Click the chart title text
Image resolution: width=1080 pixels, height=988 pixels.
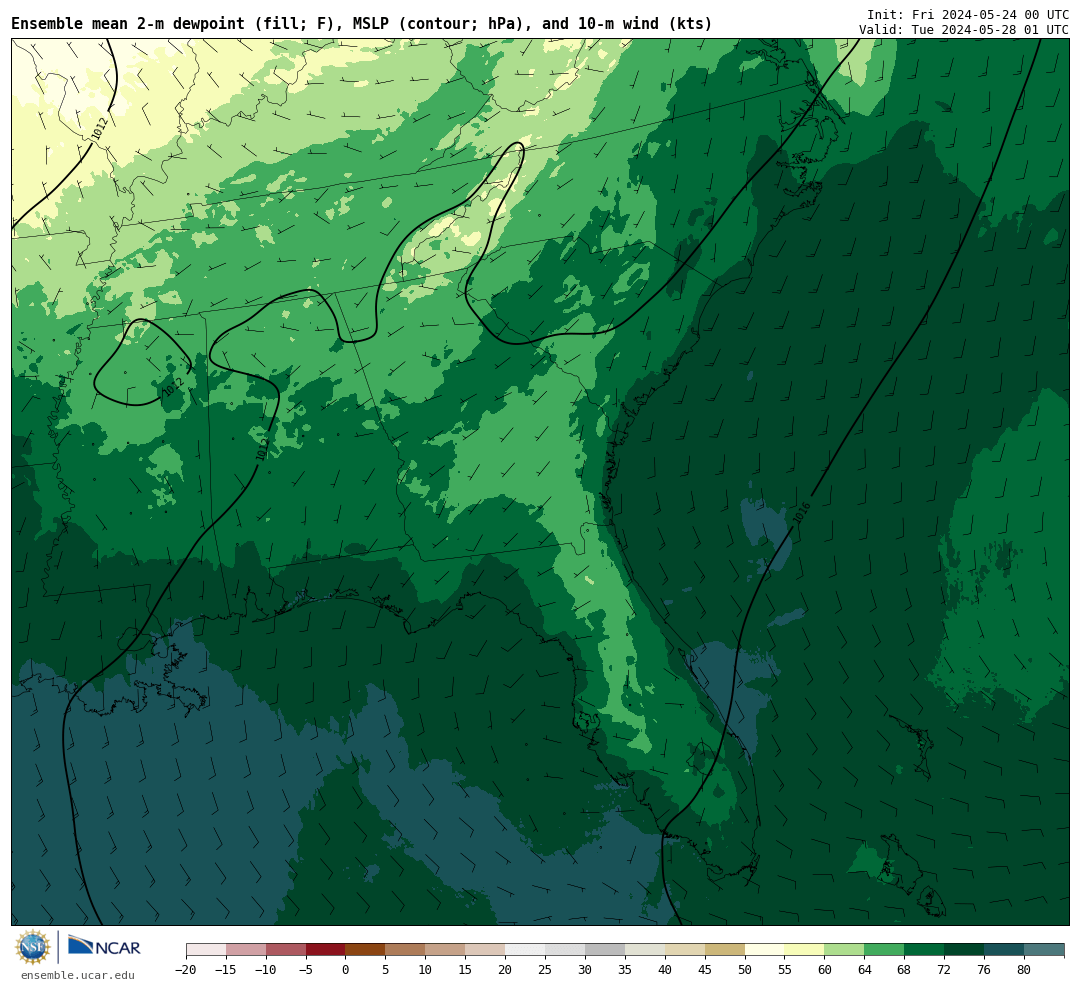point(362,23)
